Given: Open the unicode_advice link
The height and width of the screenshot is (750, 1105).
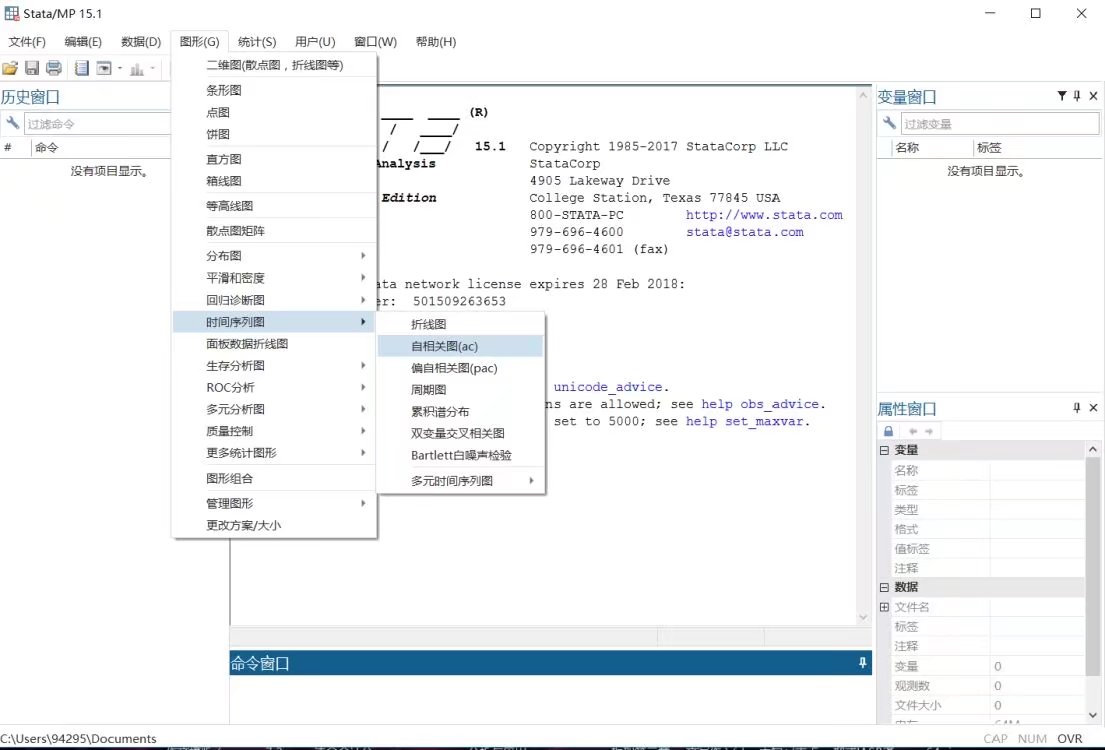Looking at the screenshot, I should tap(607, 387).
